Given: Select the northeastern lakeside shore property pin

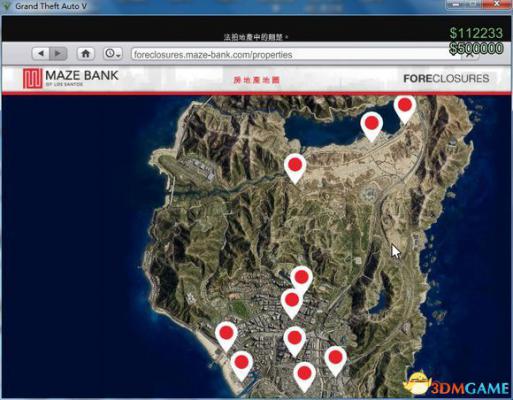Looking at the screenshot, I should [405, 109].
